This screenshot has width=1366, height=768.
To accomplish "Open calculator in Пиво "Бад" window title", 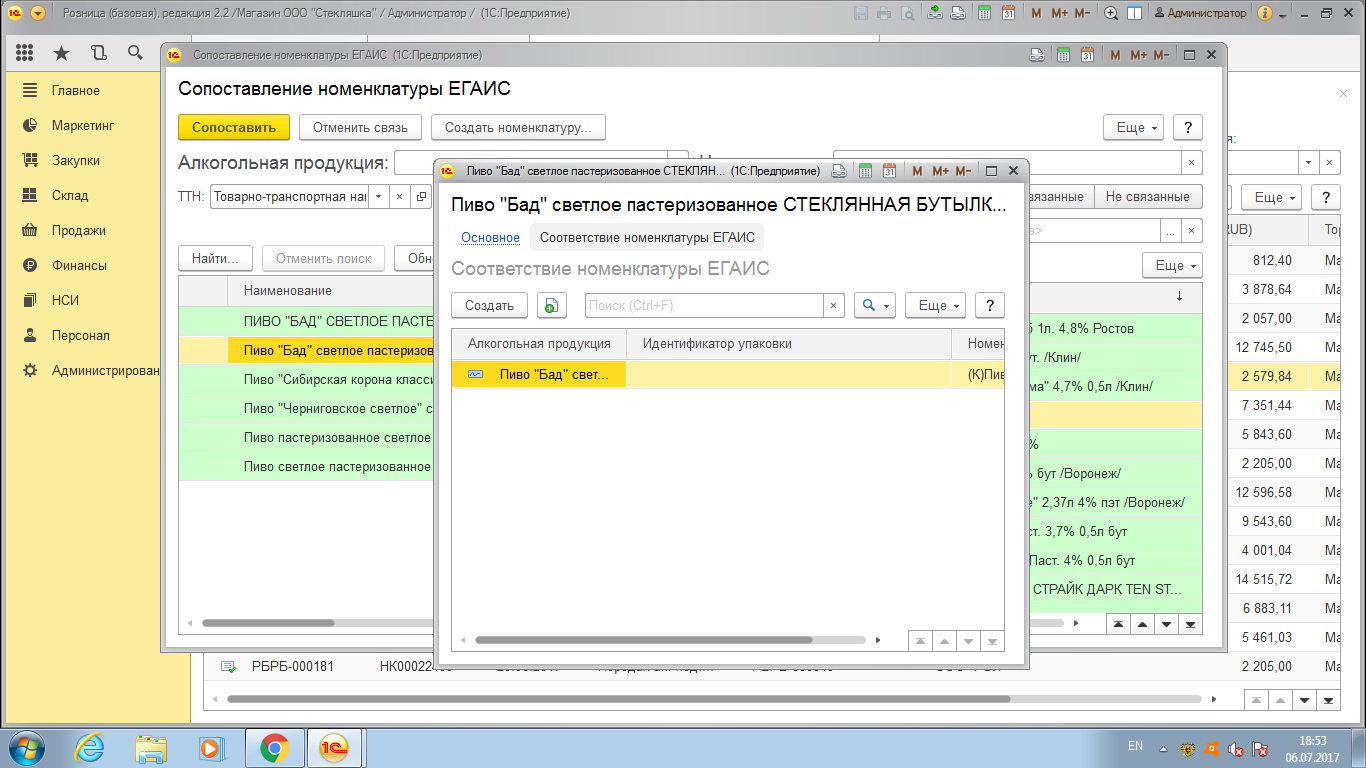I will tap(865, 171).
